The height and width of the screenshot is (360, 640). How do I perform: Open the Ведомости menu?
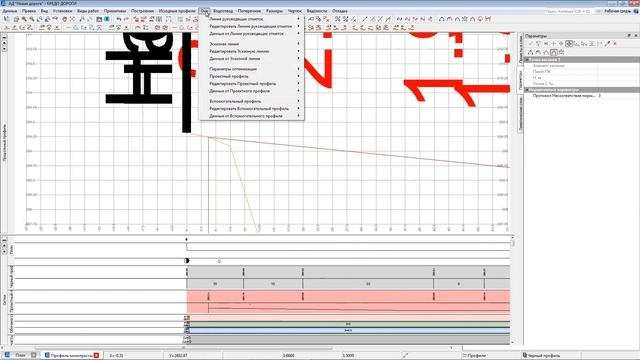click(317, 11)
